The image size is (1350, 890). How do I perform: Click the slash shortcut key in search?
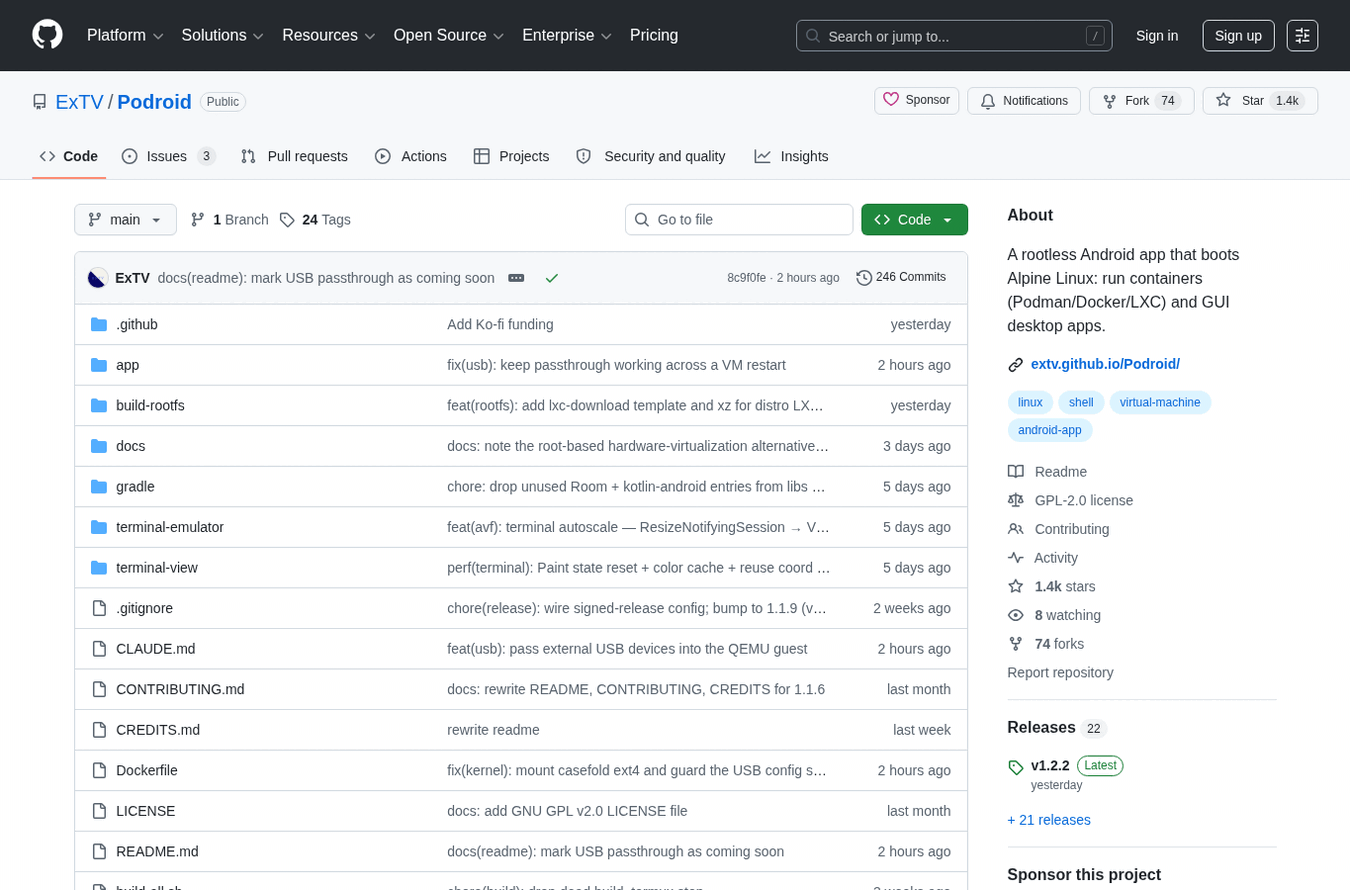(x=1095, y=36)
